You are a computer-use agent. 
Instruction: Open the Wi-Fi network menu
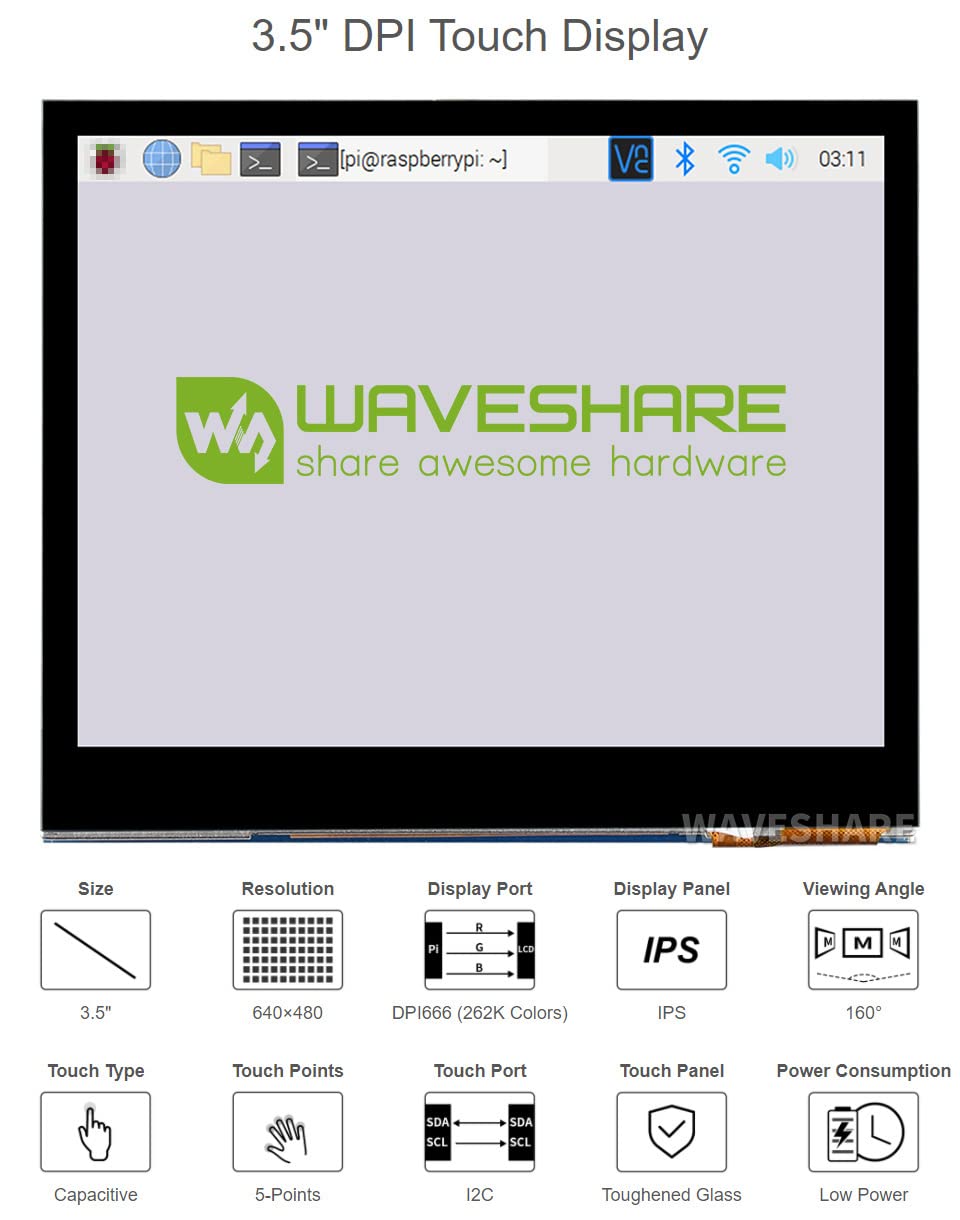click(x=733, y=159)
